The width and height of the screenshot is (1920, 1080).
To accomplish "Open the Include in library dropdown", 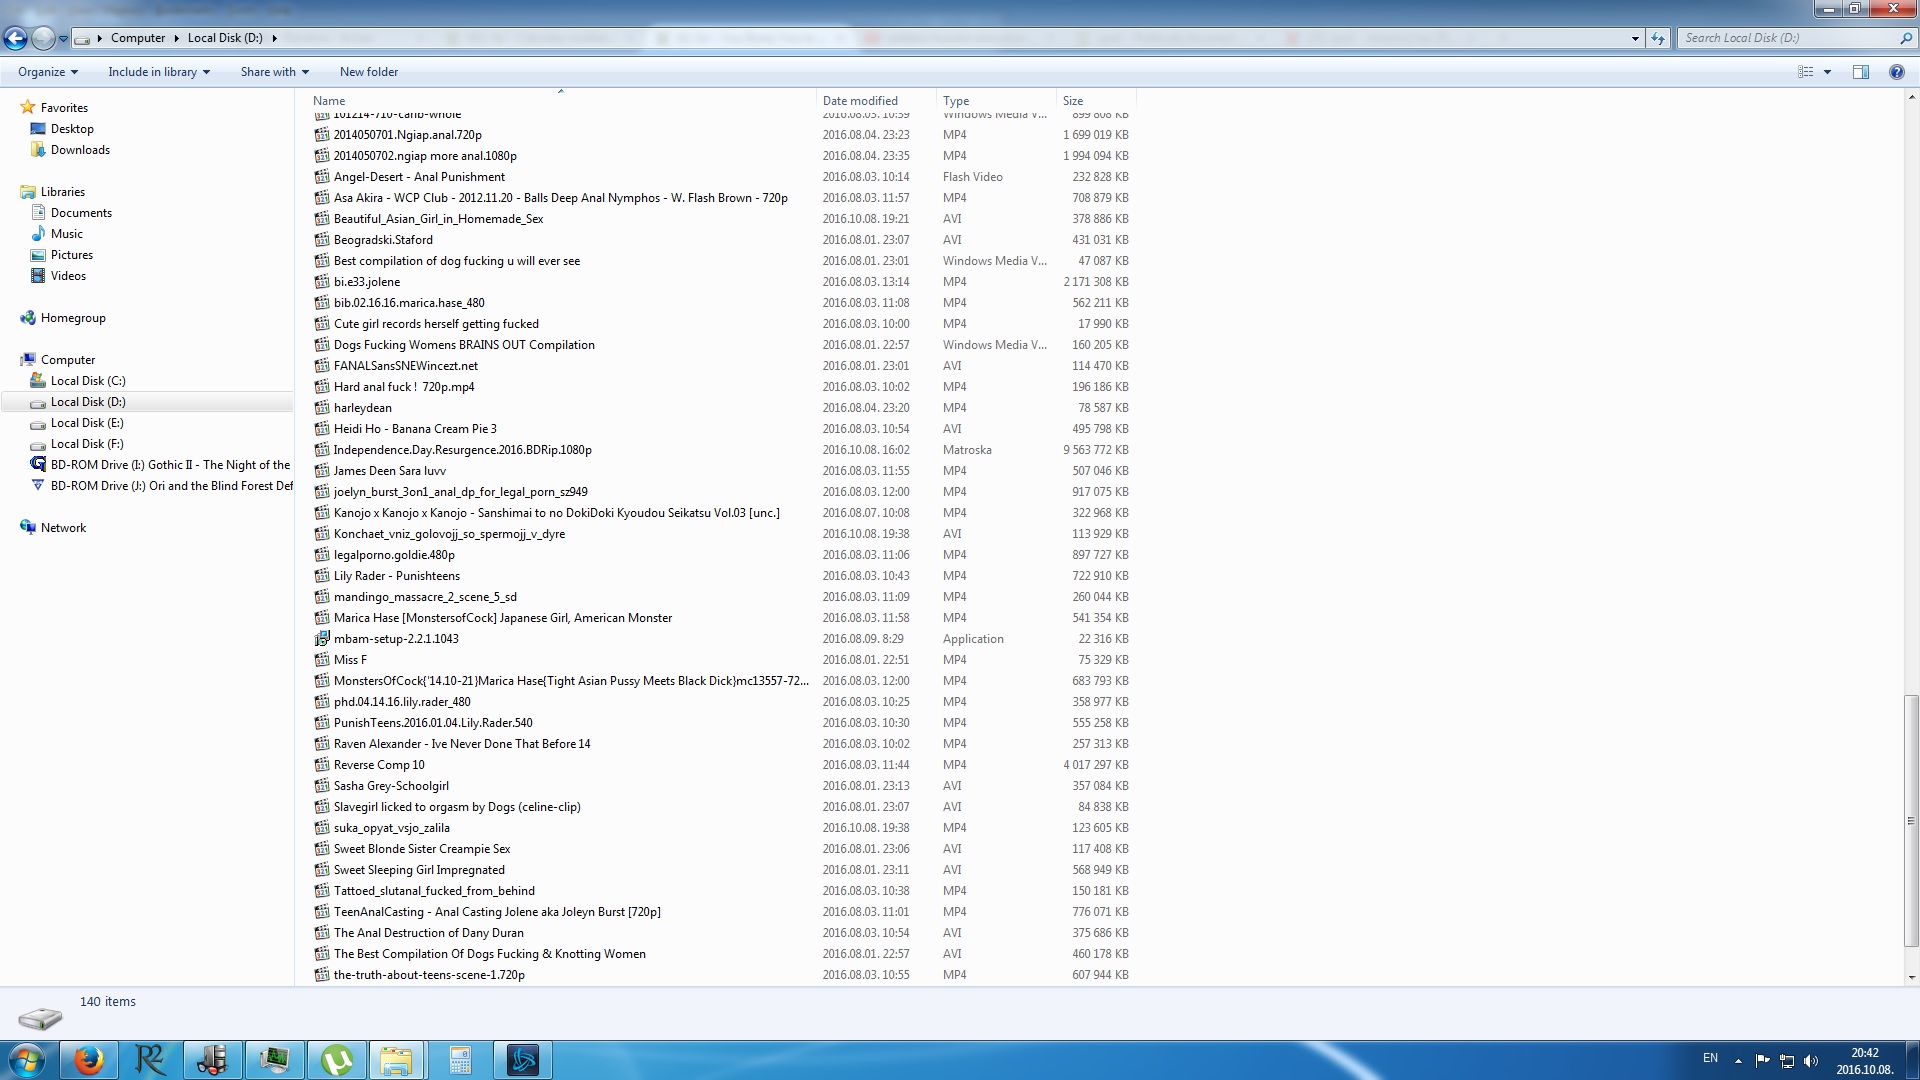I will pyautogui.click(x=159, y=72).
